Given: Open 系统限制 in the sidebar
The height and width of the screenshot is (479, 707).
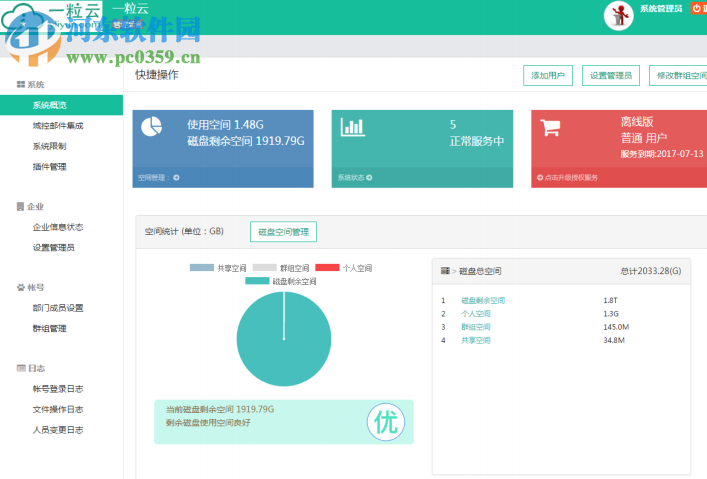Looking at the screenshot, I should 50,146.
